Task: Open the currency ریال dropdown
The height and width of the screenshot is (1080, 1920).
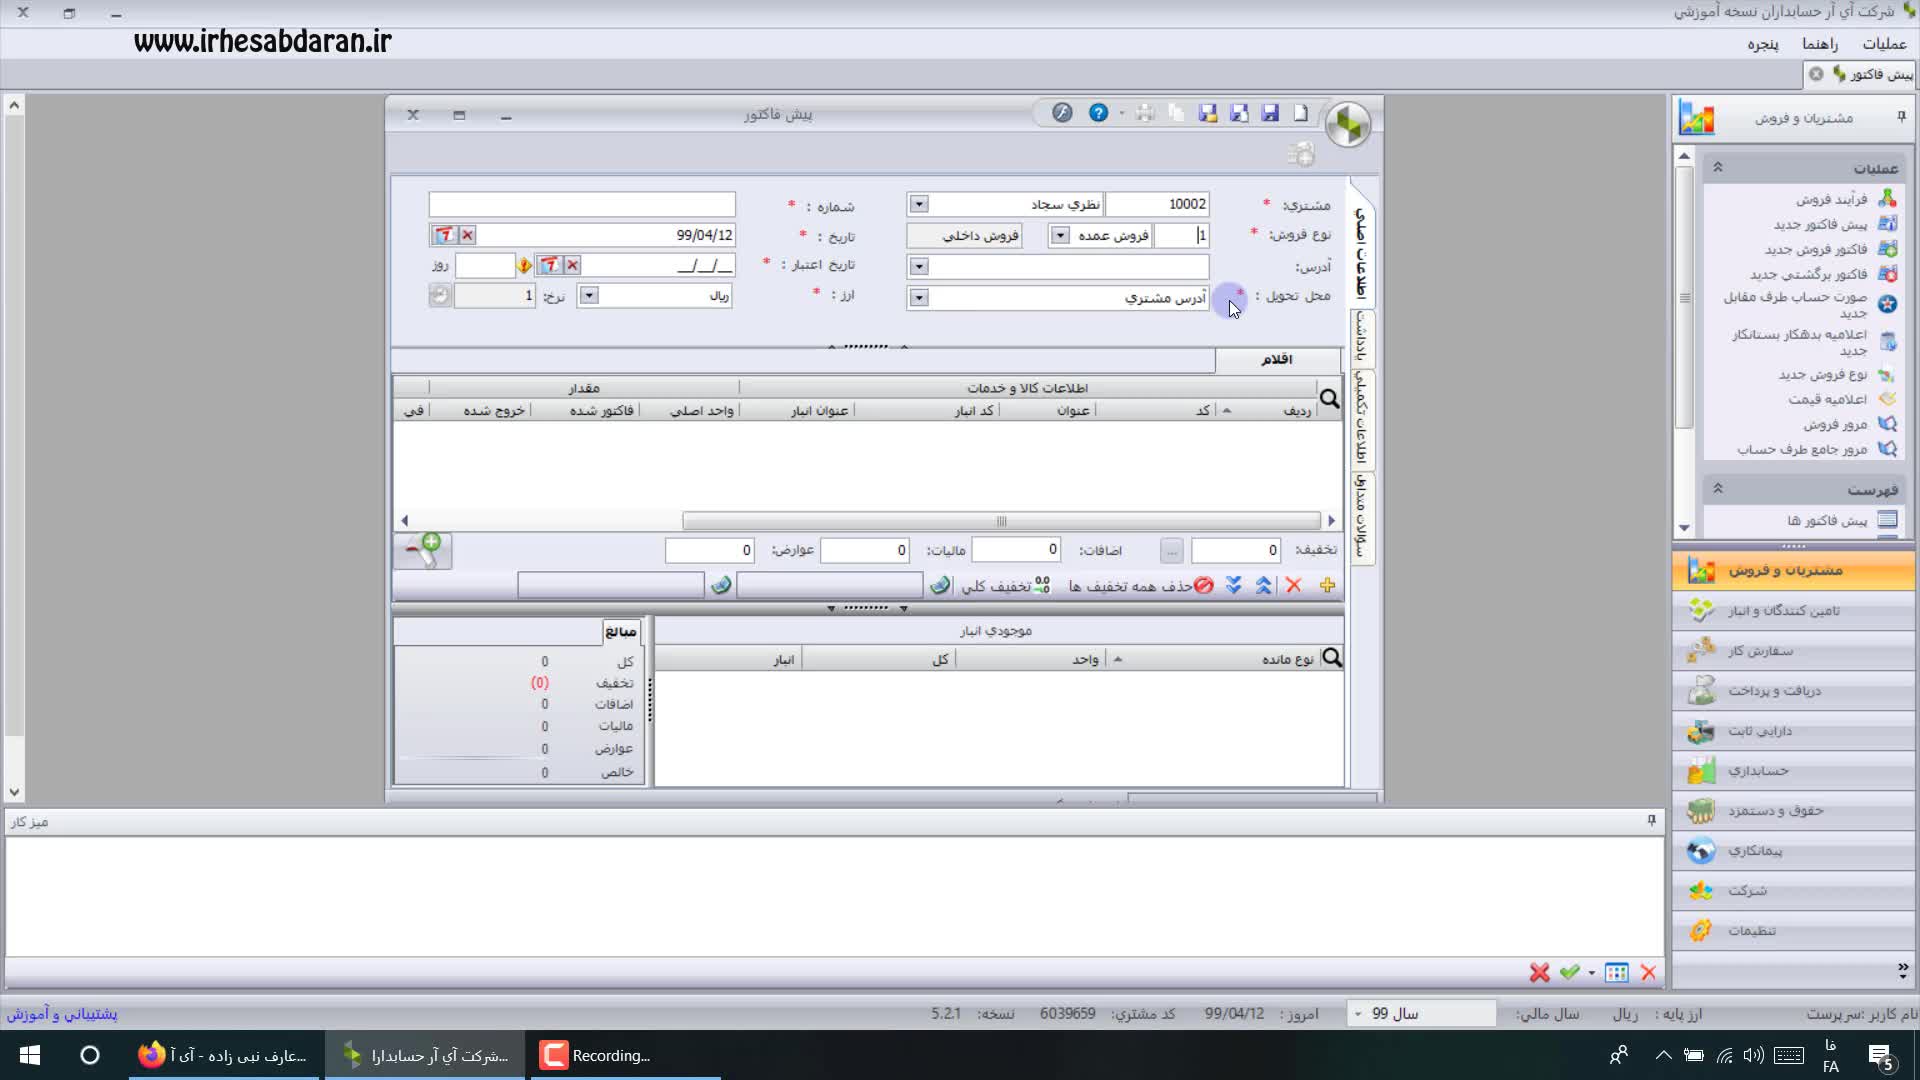Action: (589, 295)
